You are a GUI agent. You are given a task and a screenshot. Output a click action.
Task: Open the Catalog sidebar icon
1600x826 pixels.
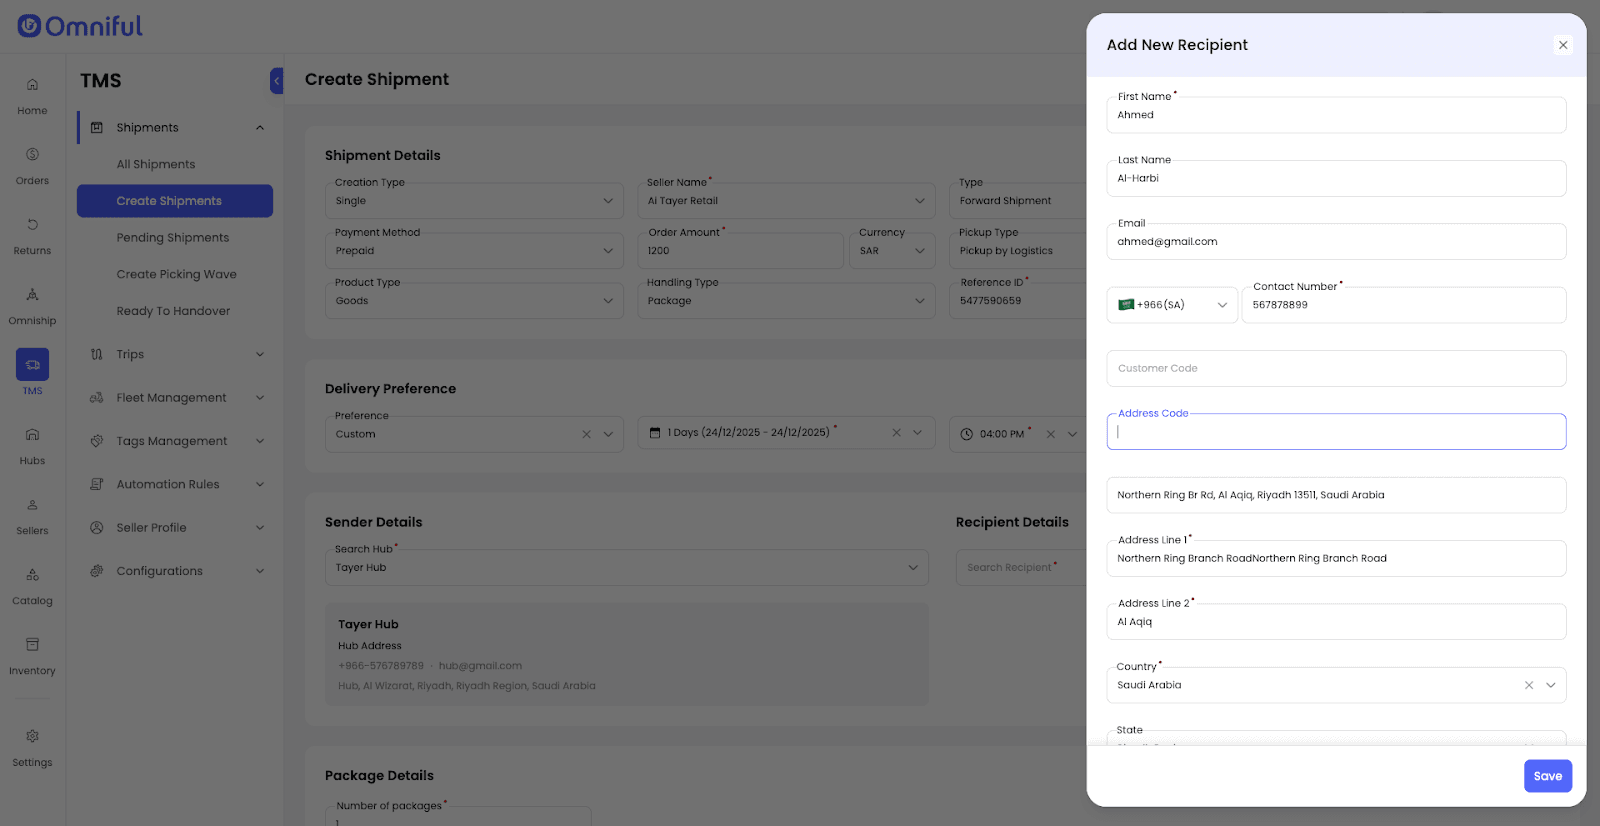tap(32, 575)
